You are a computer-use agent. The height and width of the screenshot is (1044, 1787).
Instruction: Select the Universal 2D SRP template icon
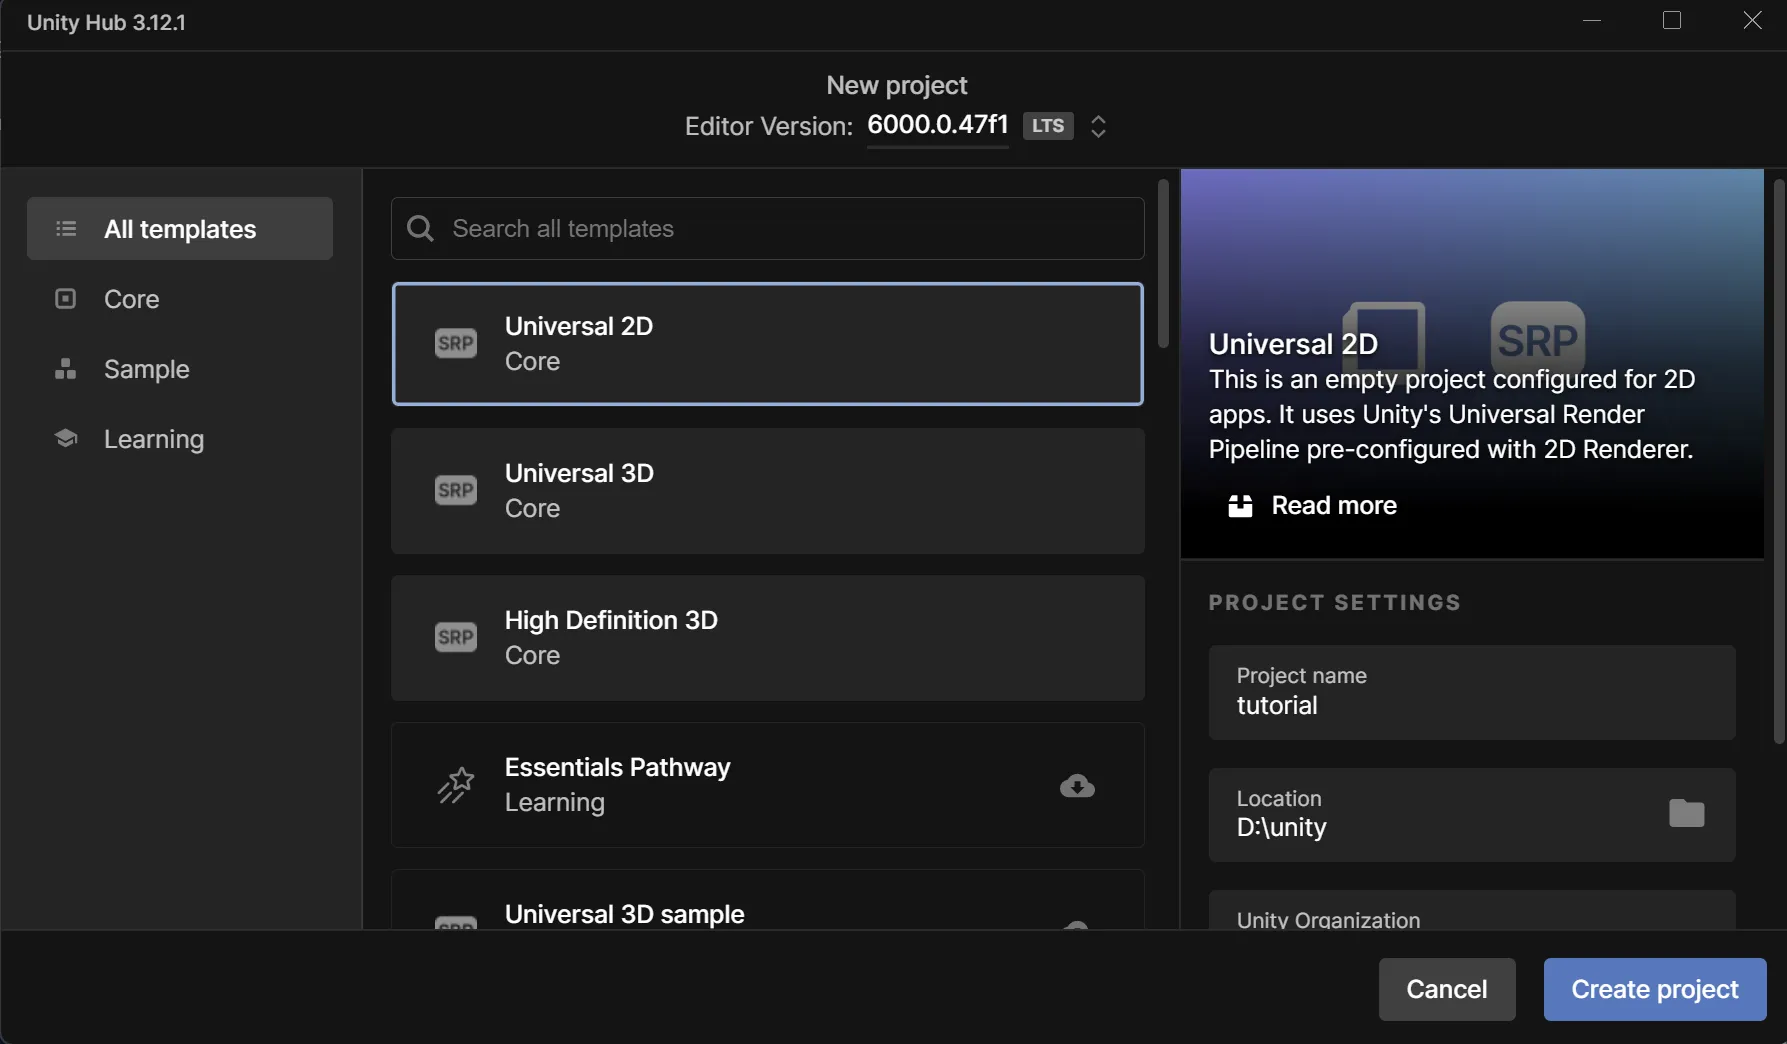click(x=455, y=343)
